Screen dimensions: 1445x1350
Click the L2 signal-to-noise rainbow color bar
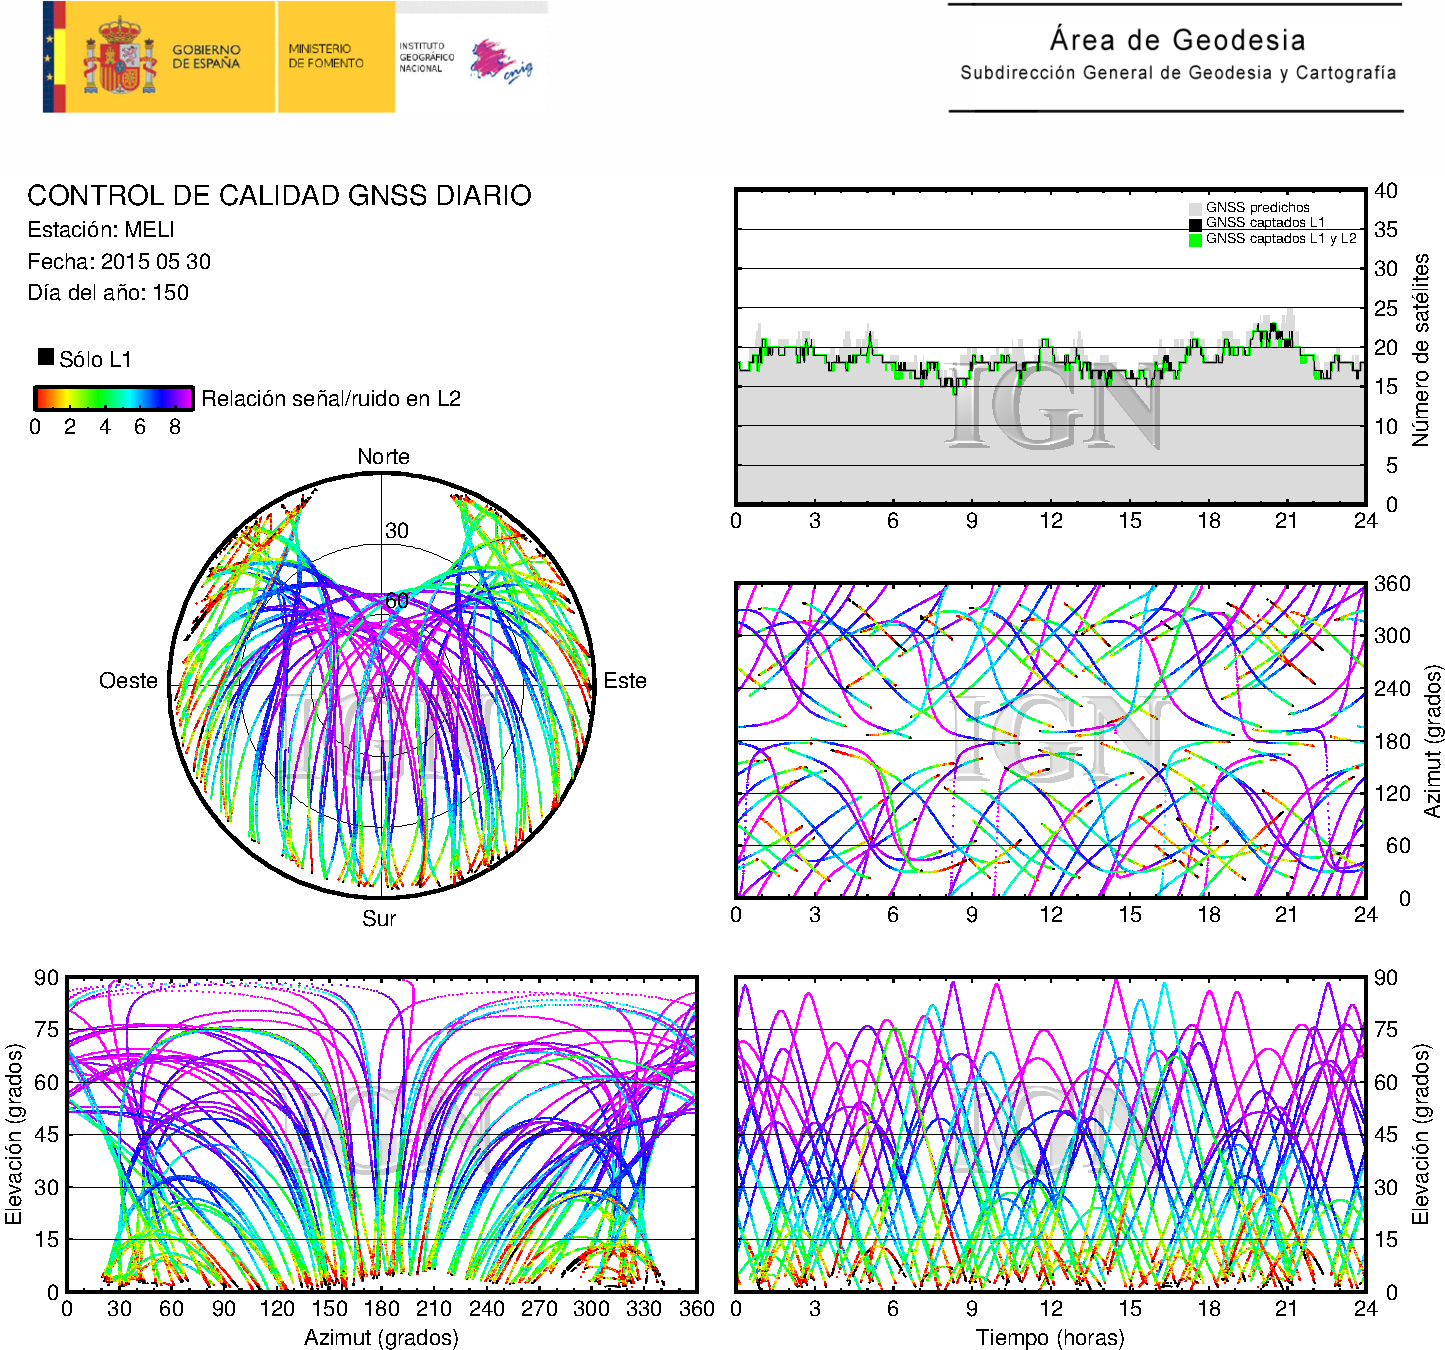click(x=113, y=398)
